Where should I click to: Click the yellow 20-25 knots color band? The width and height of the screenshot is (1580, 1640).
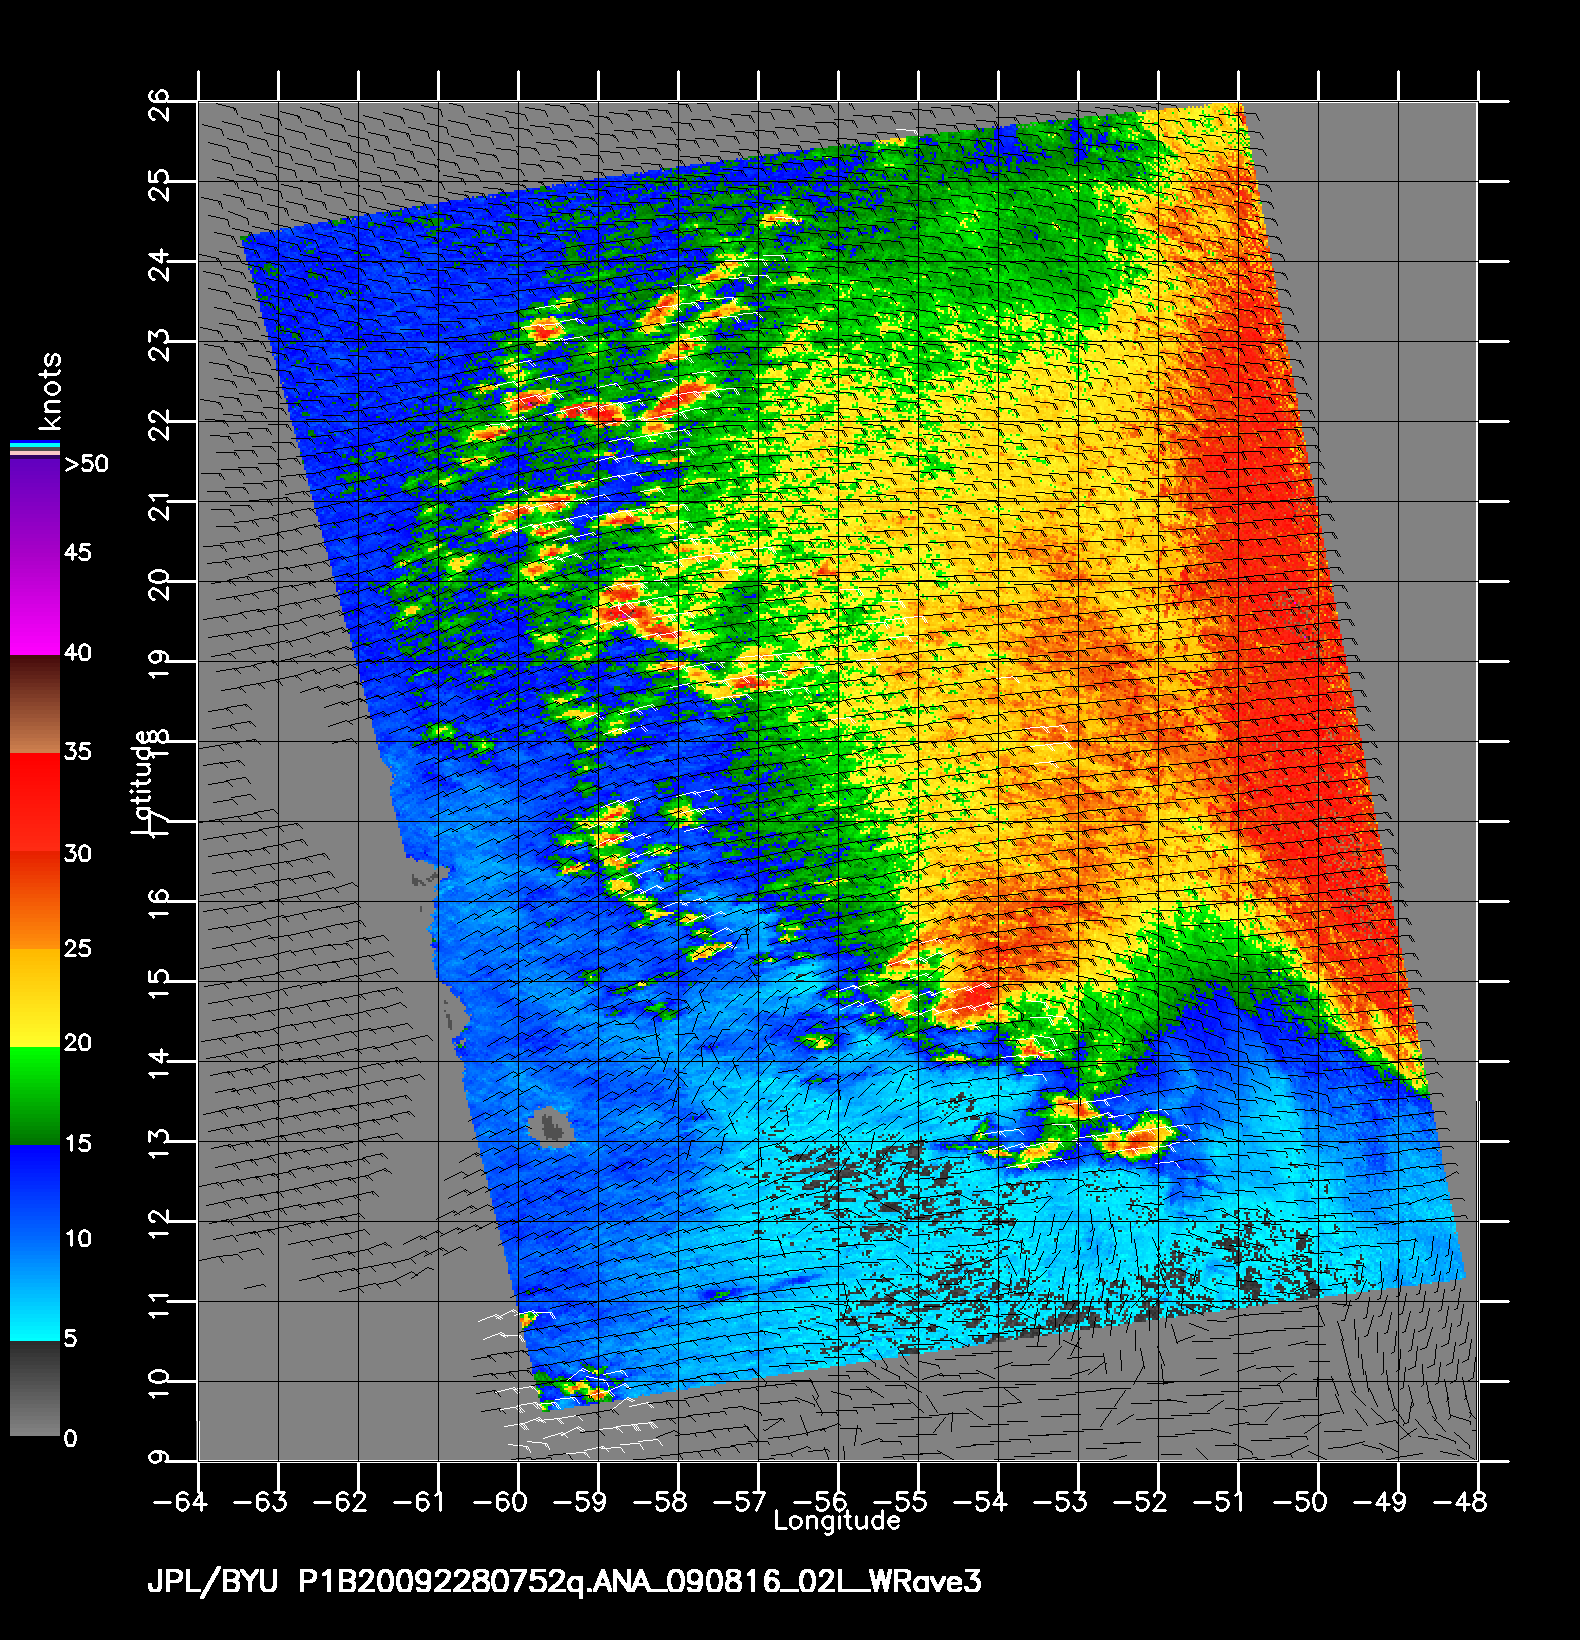(x=35, y=998)
